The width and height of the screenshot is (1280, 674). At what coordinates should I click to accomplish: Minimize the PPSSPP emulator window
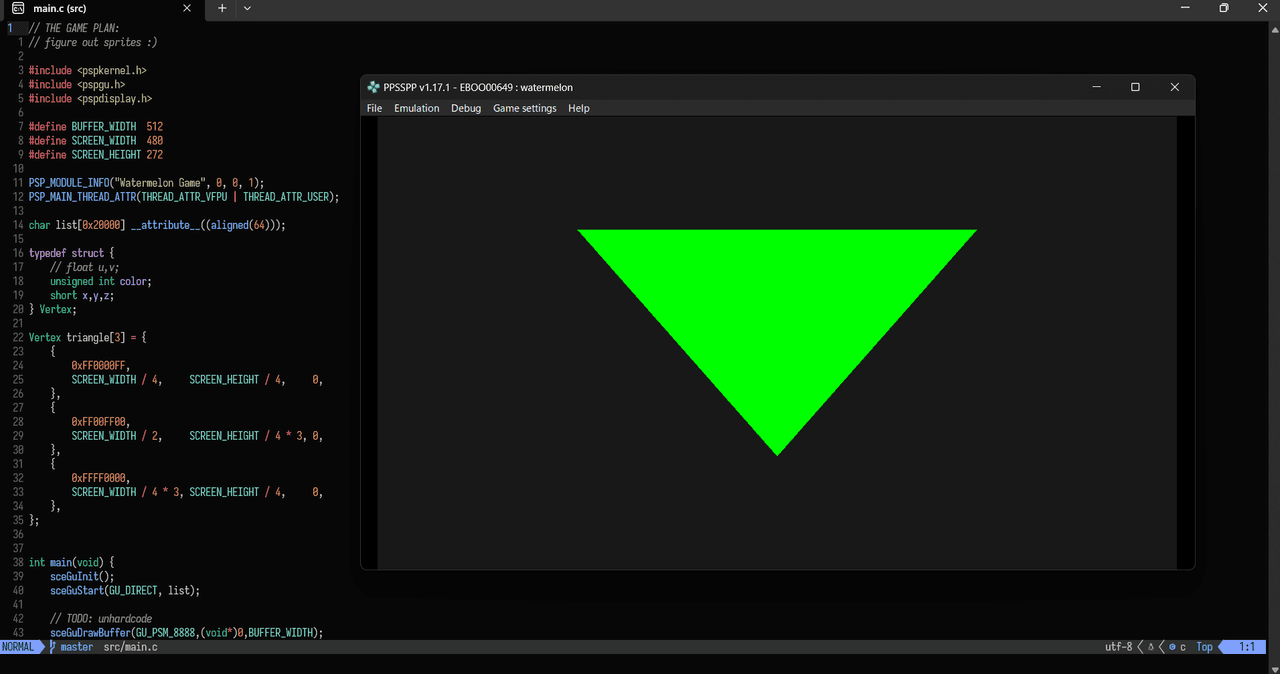coord(1097,87)
